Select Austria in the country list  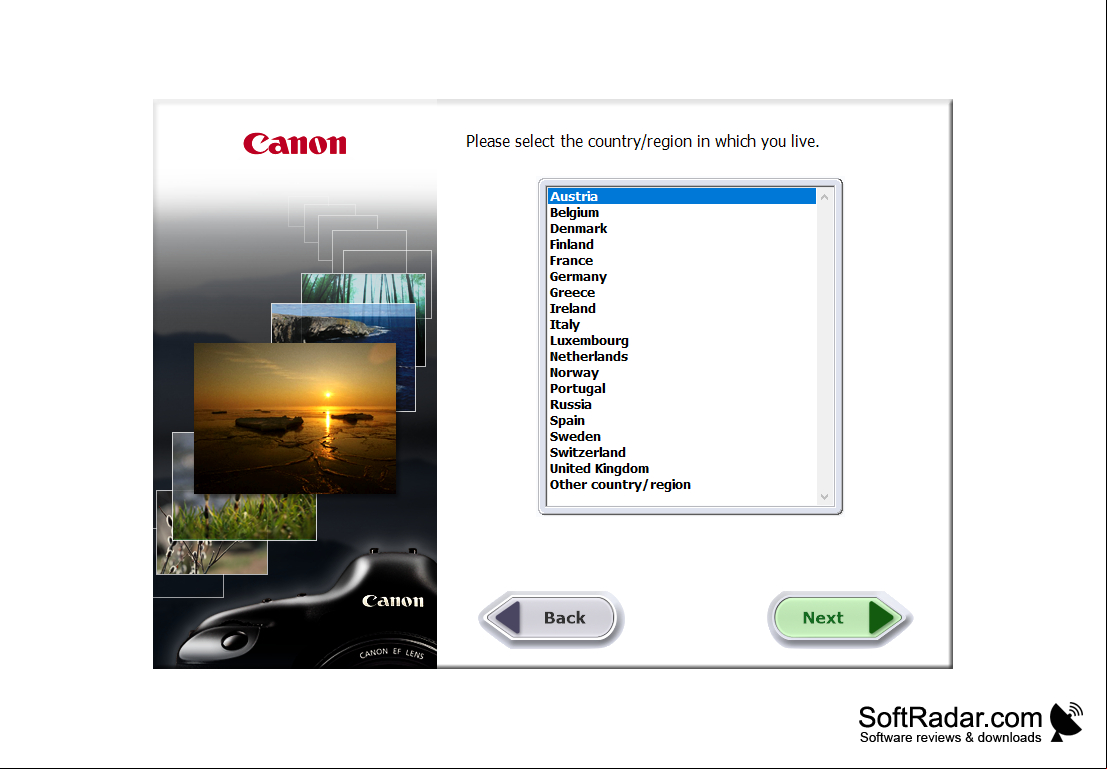681,196
